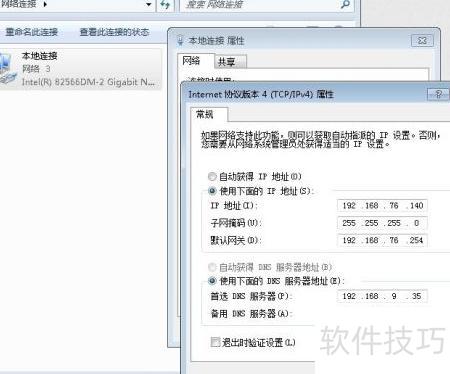Image resolution: width=450 pixels, height=374 pixels.
Task: Click the 本地连接 属性 title plug icon
Action: point(180,41)
